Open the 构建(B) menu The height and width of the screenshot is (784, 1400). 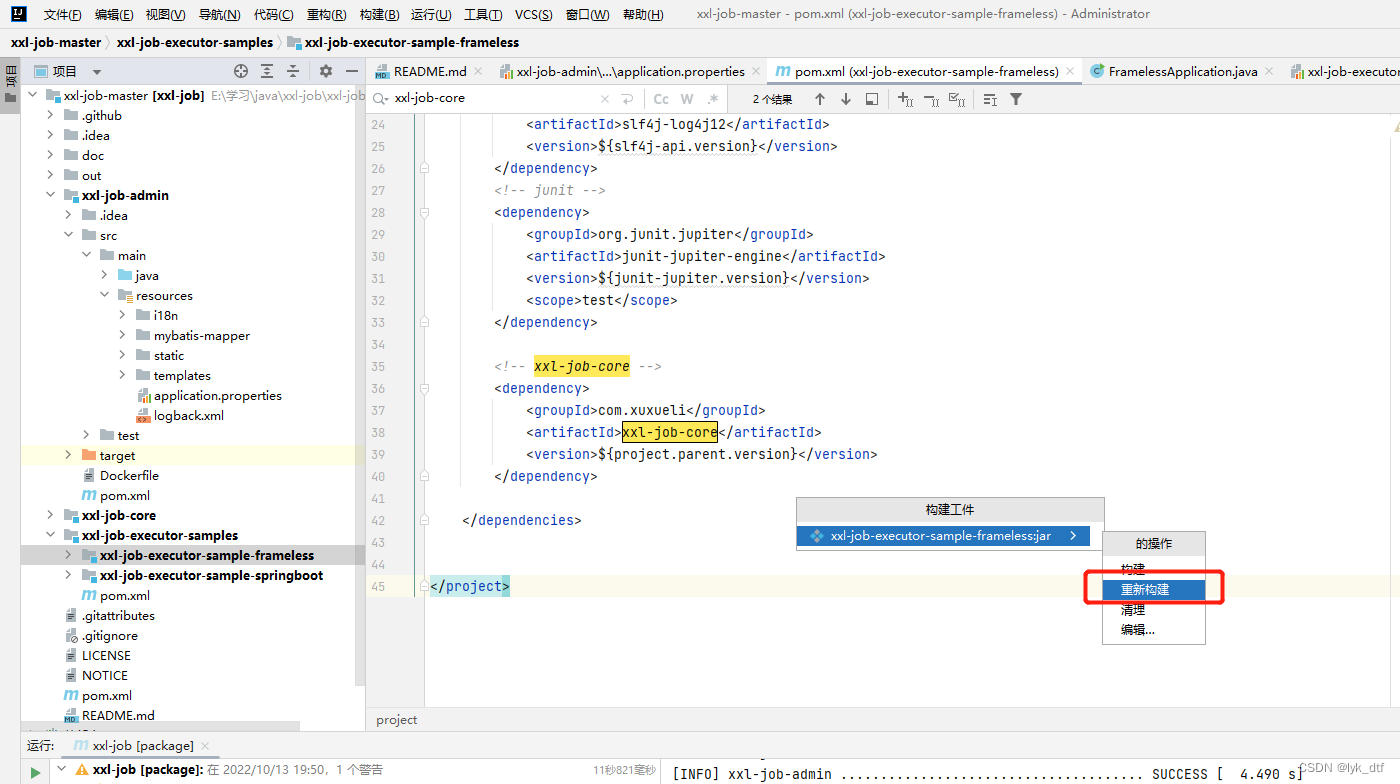(379, 14)
